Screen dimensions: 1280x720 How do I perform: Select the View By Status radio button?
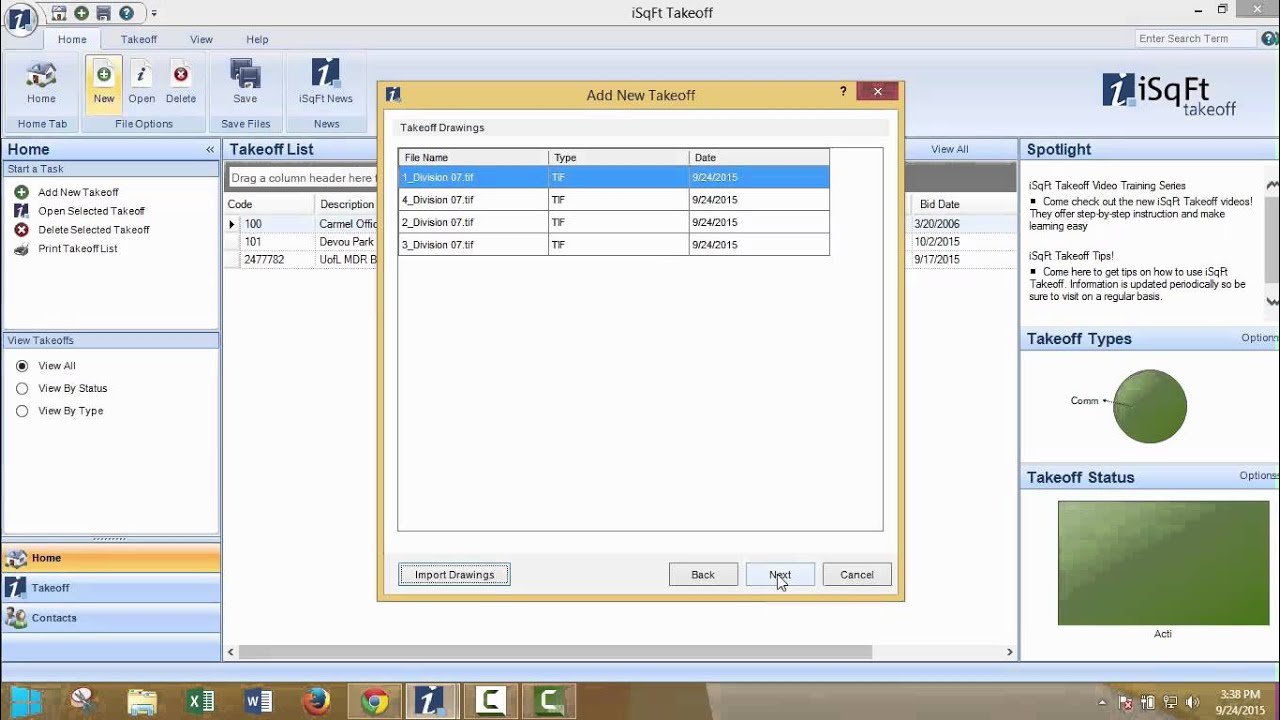click(22, 388)
